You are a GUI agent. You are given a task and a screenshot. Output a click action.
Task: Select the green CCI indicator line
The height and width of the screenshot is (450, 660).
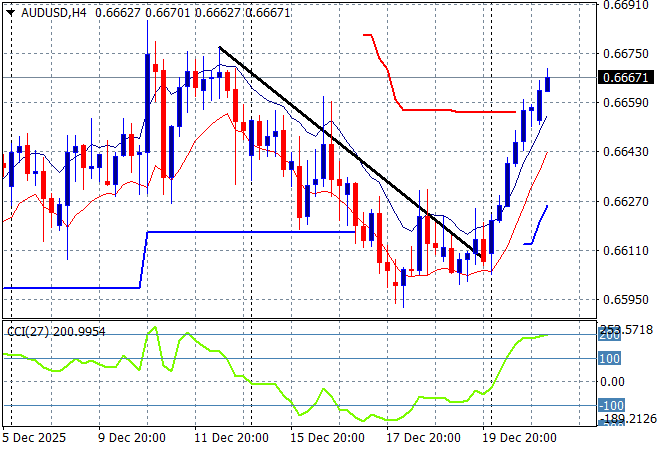click(x=276, y=375)
